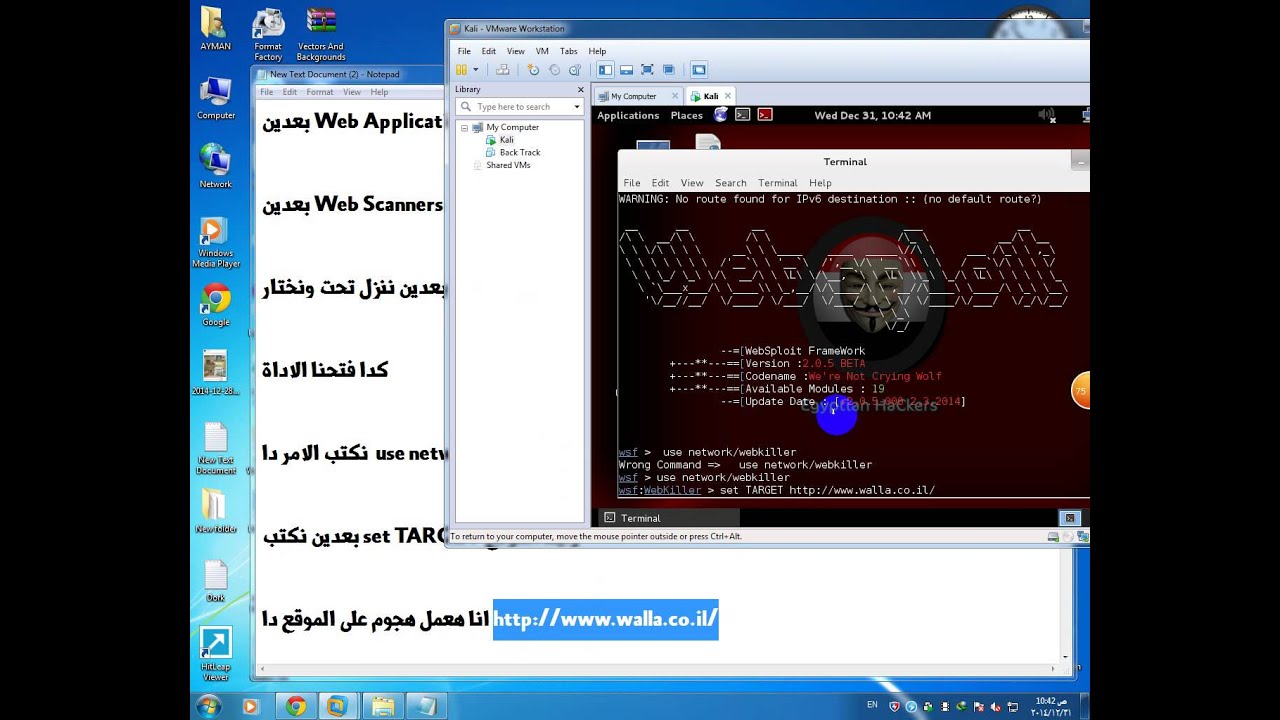Screen dimensions: 1280x720
Task: Open the red root terminal launcher in Kali panel
Action: click(x=765, y=115)
